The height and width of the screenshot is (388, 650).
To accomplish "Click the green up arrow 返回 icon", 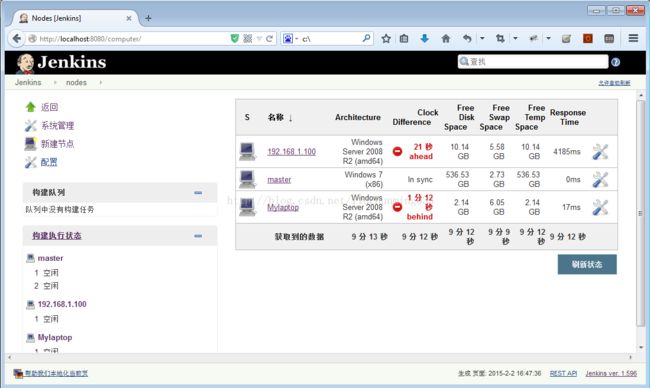I will click(x=30, y=107).
